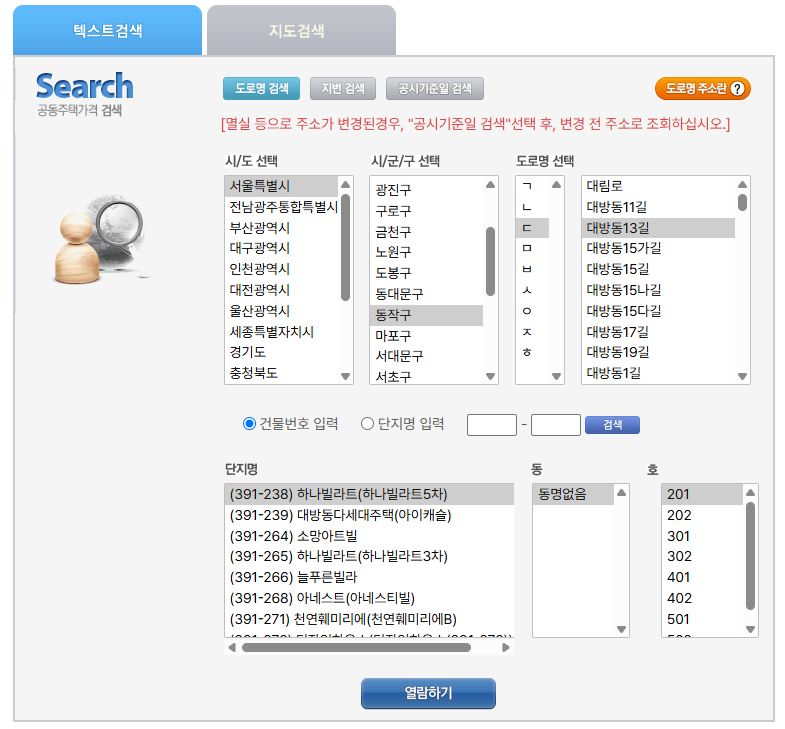The height and width of the screenshot is (729, 785).
Task: Click down arrow of 시/도 list scrollbar
Action: 345,376
